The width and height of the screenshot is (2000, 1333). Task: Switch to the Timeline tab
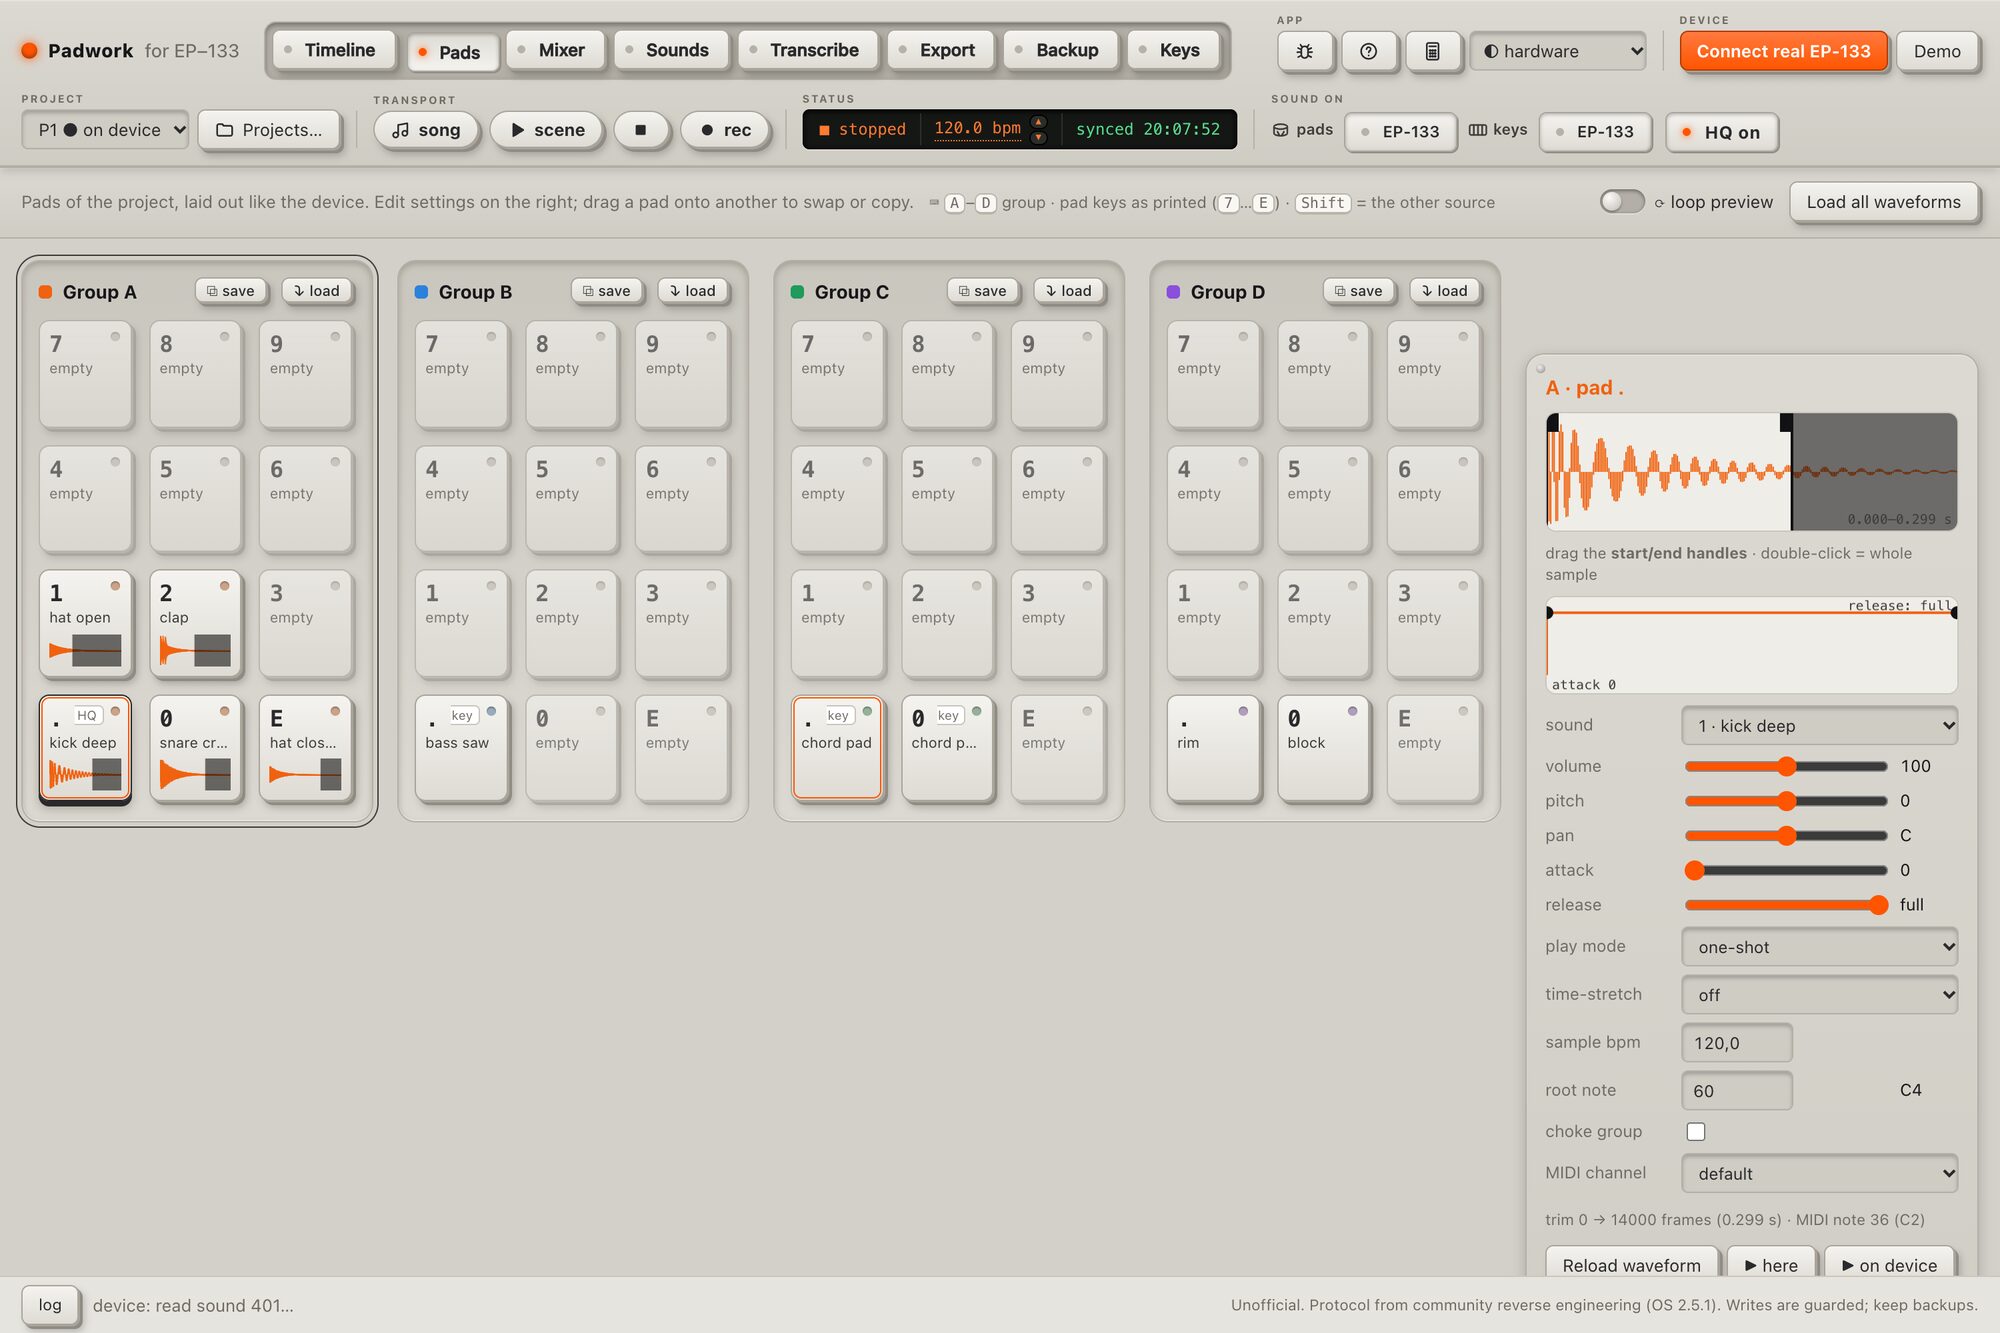tap(332, 50)
